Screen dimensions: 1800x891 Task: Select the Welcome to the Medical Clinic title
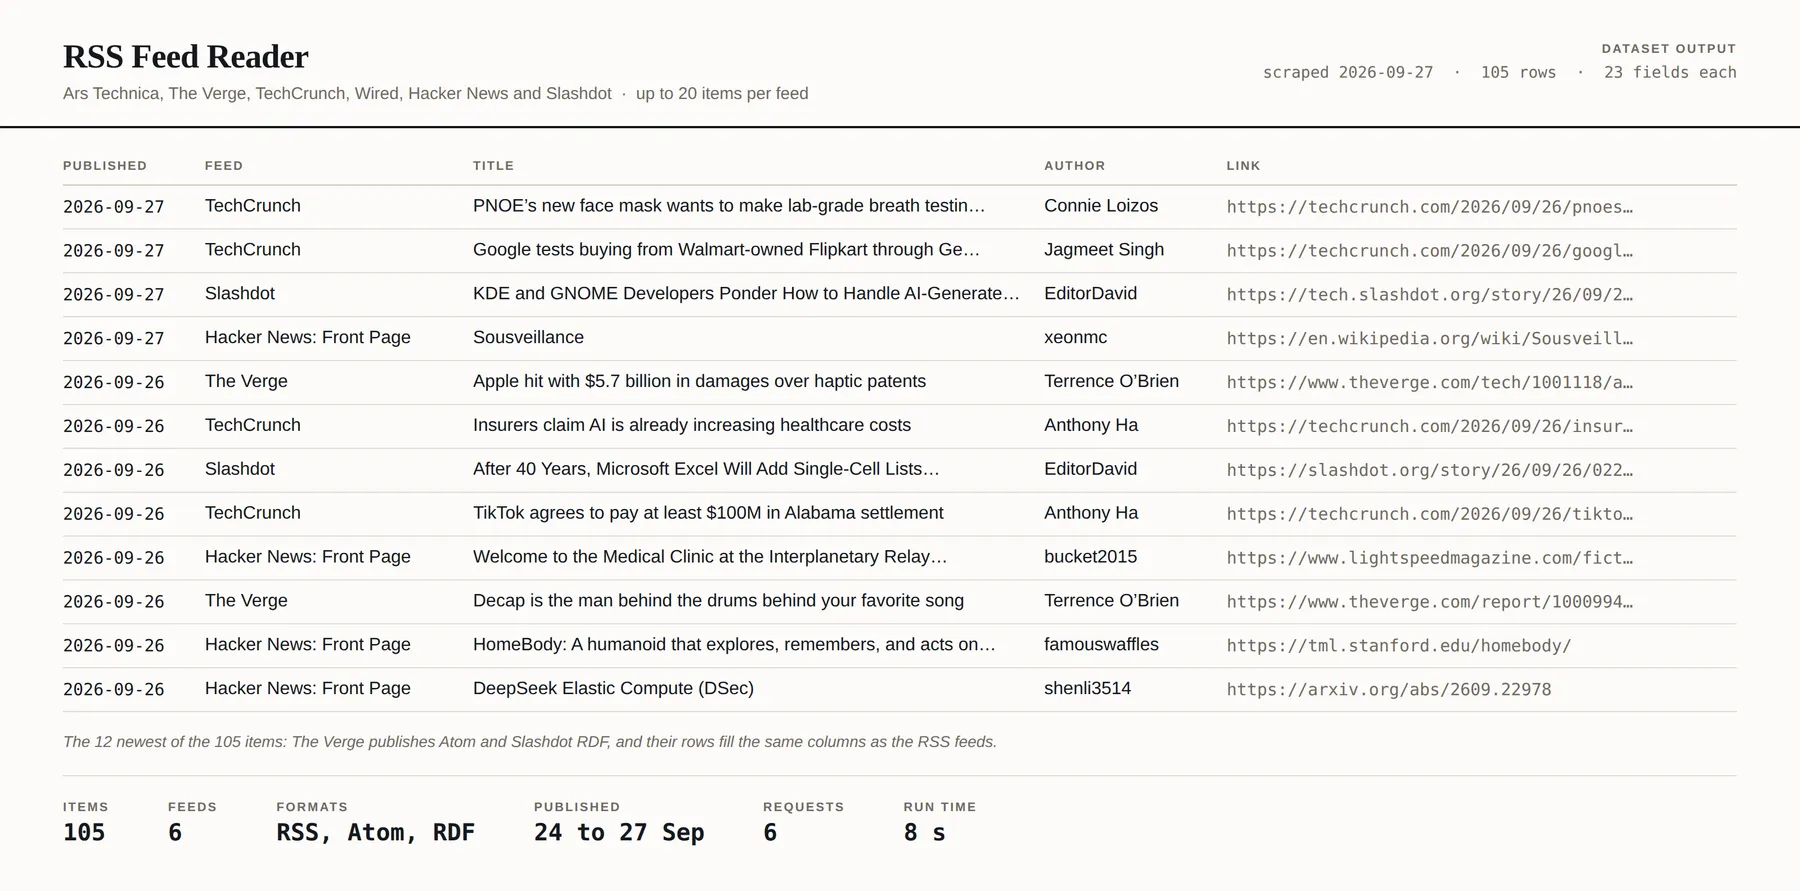[710, 557]
